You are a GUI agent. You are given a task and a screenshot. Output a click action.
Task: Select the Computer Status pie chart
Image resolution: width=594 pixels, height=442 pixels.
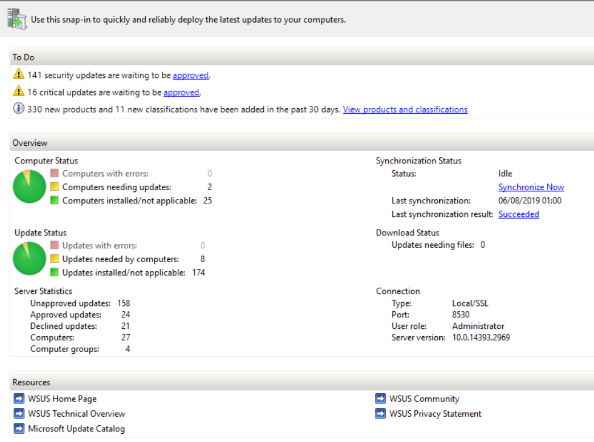click(30, 186)
